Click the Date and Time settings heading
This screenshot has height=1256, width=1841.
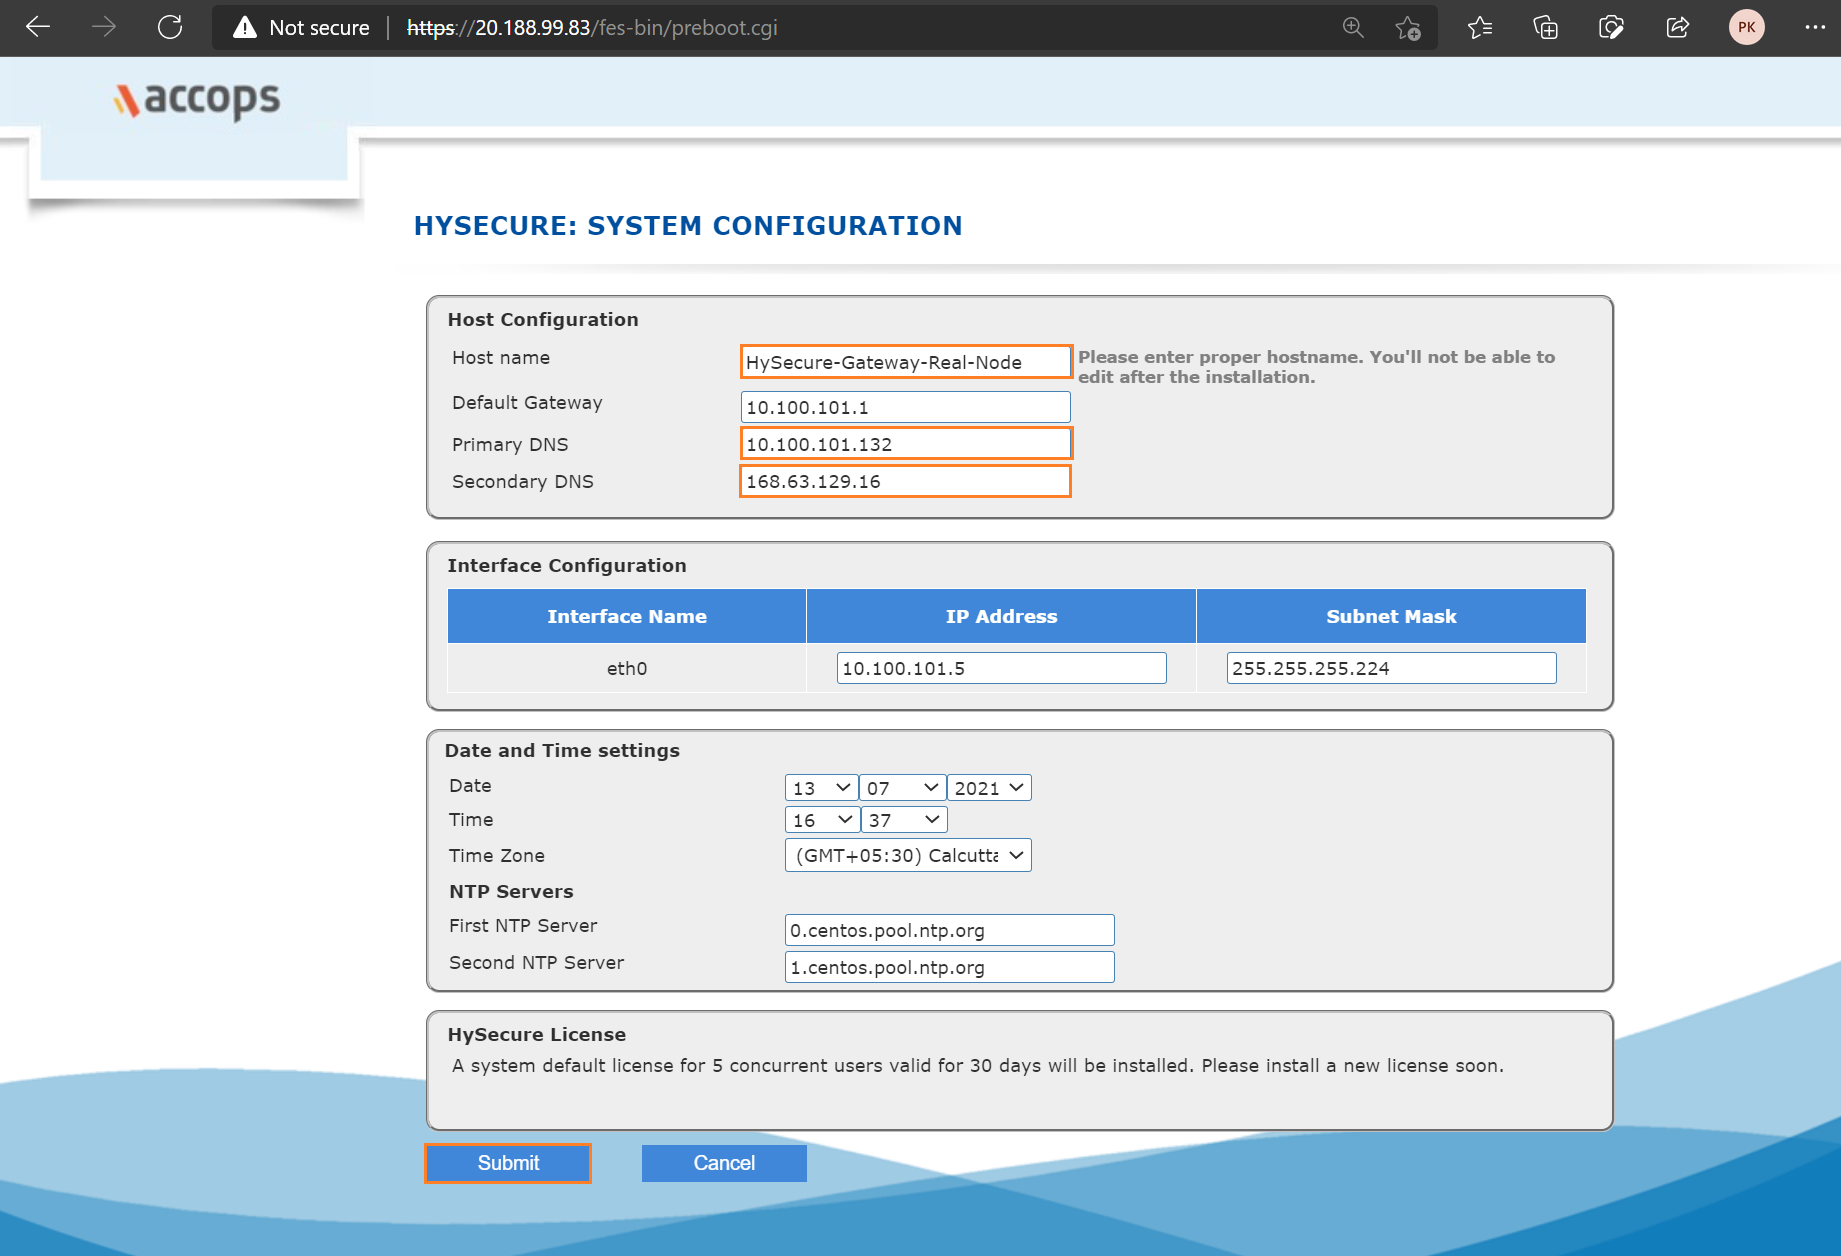point(562,750)
